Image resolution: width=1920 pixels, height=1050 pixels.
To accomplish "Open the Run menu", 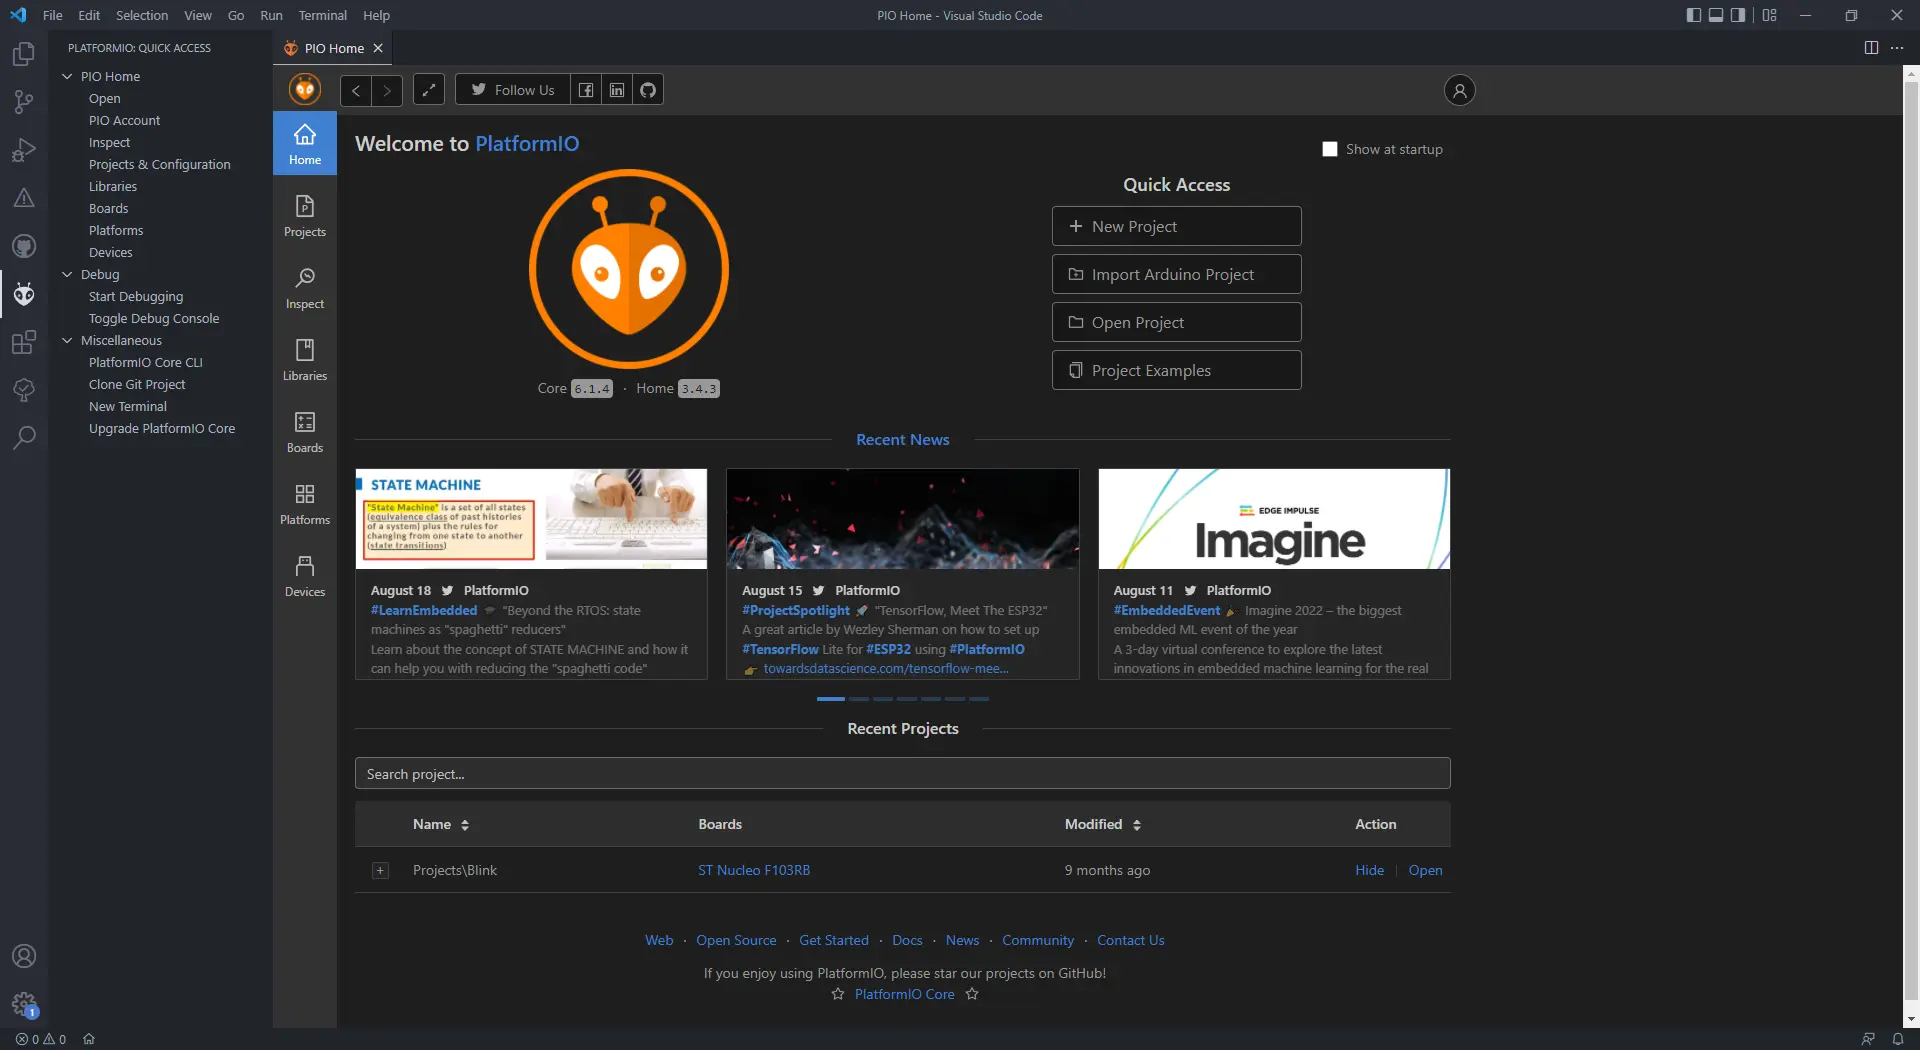I will (x=271, y=15).
